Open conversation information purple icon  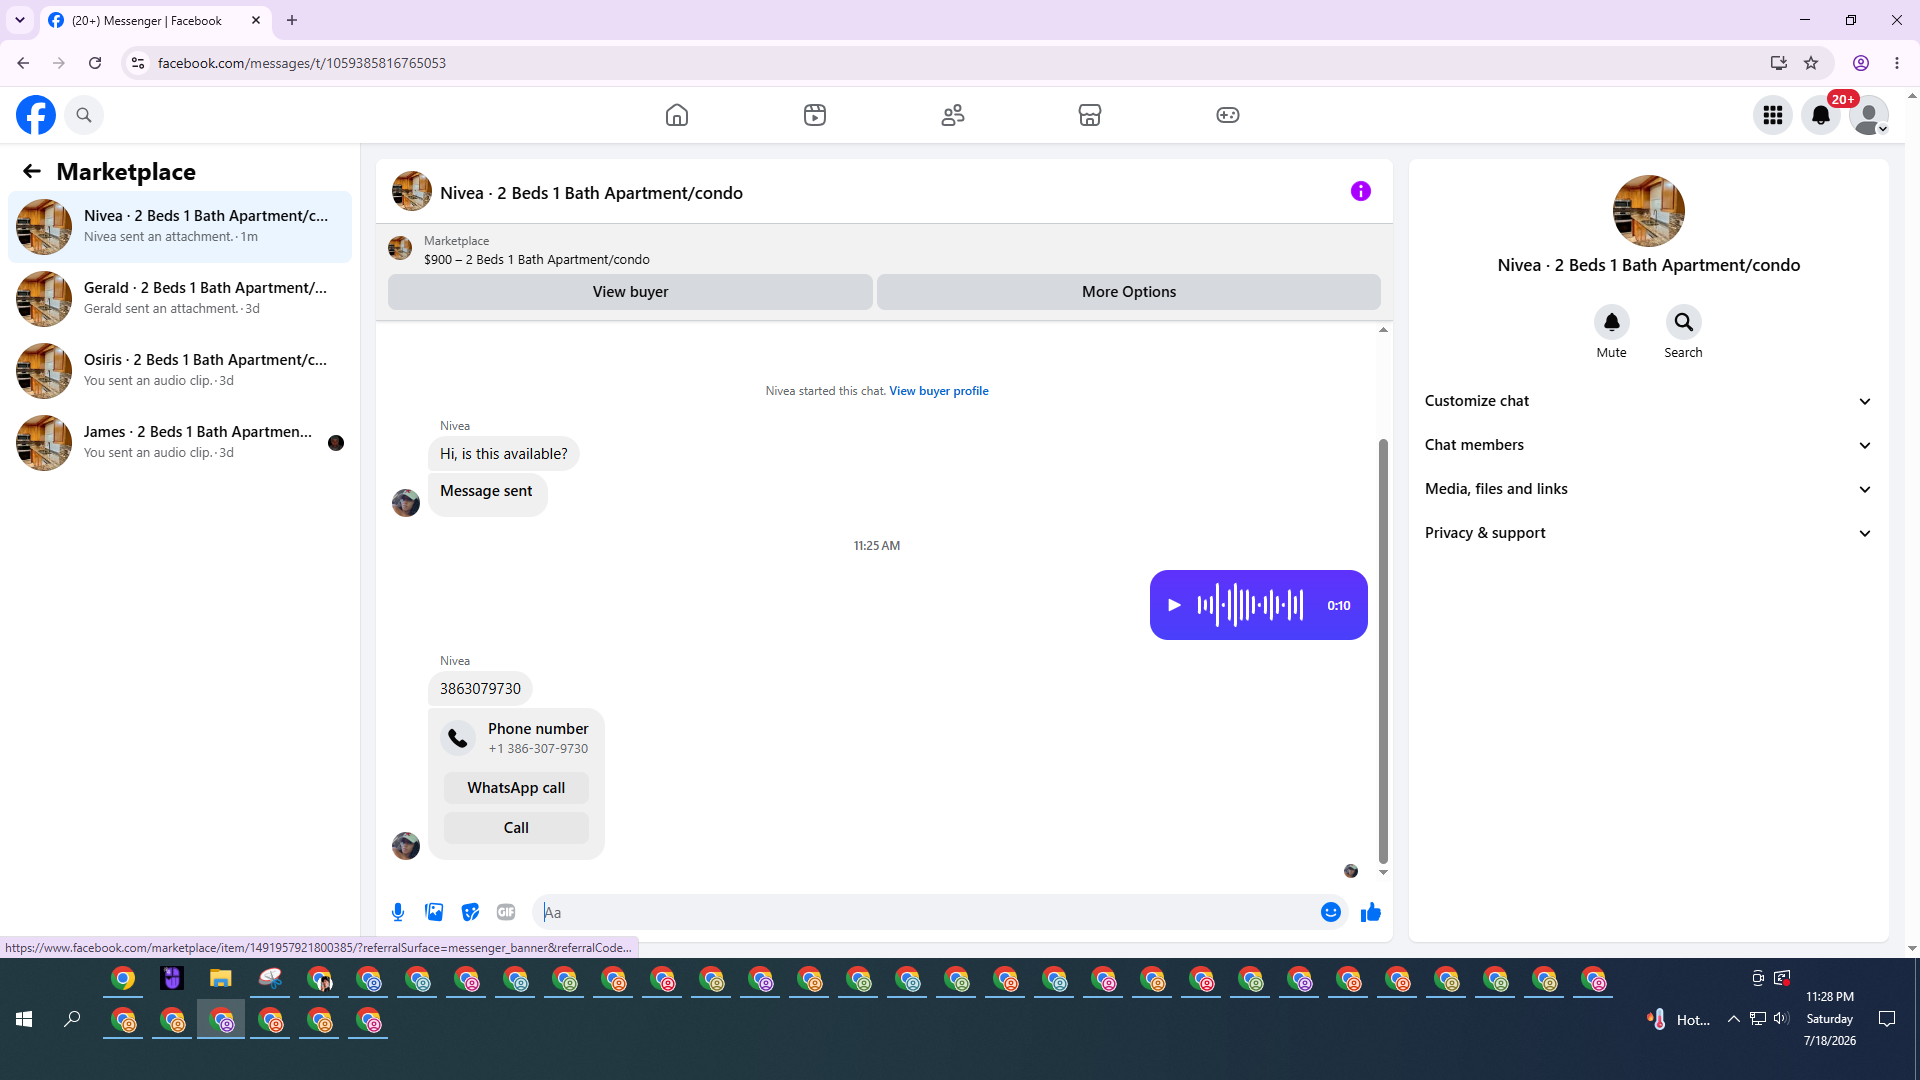1361,191
